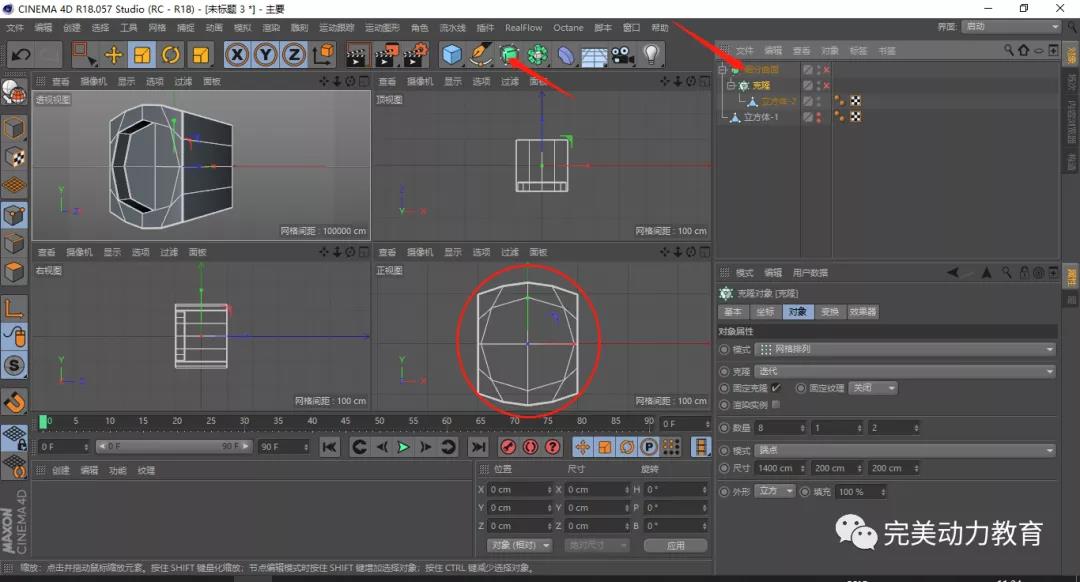Select the Rotate tool
Image resolution: width=1080 pixels, height=582 pixels.
click(x=171, y=54)
